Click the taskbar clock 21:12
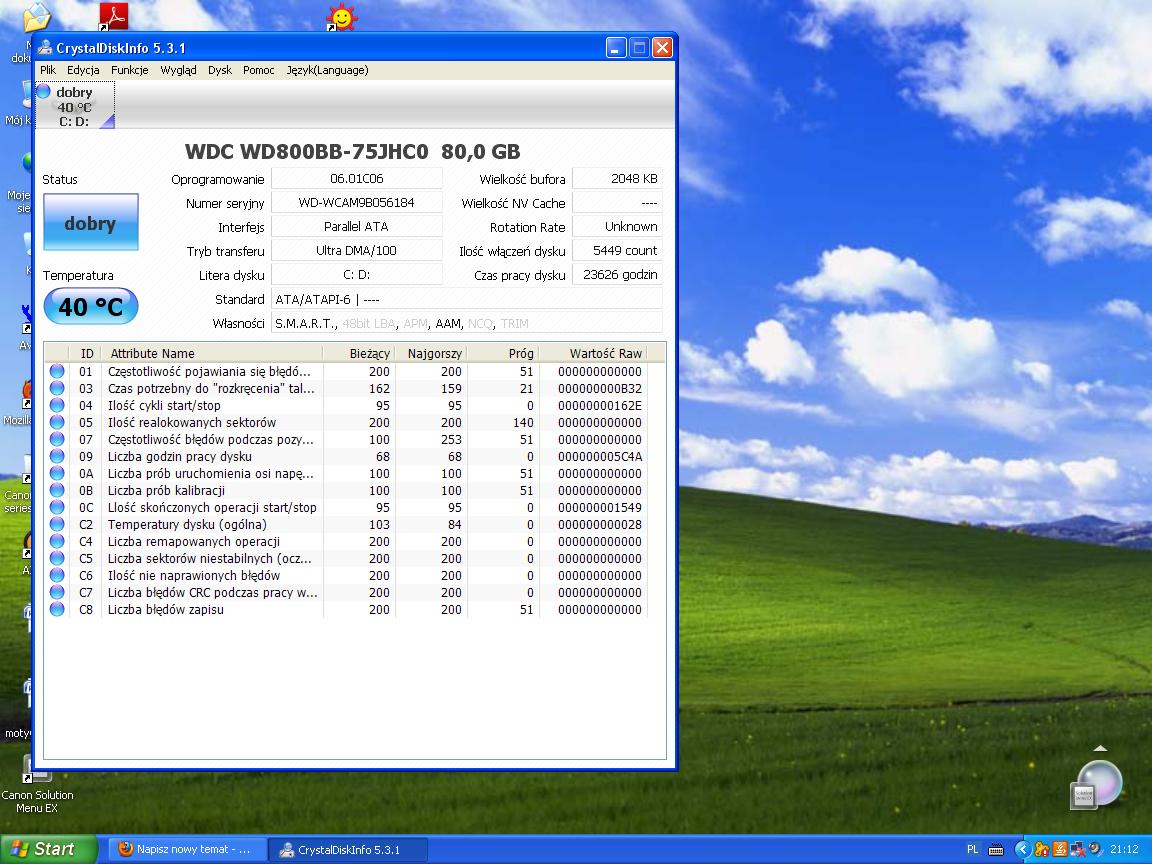This screenshot has height=864, width=1152. 1124,849
